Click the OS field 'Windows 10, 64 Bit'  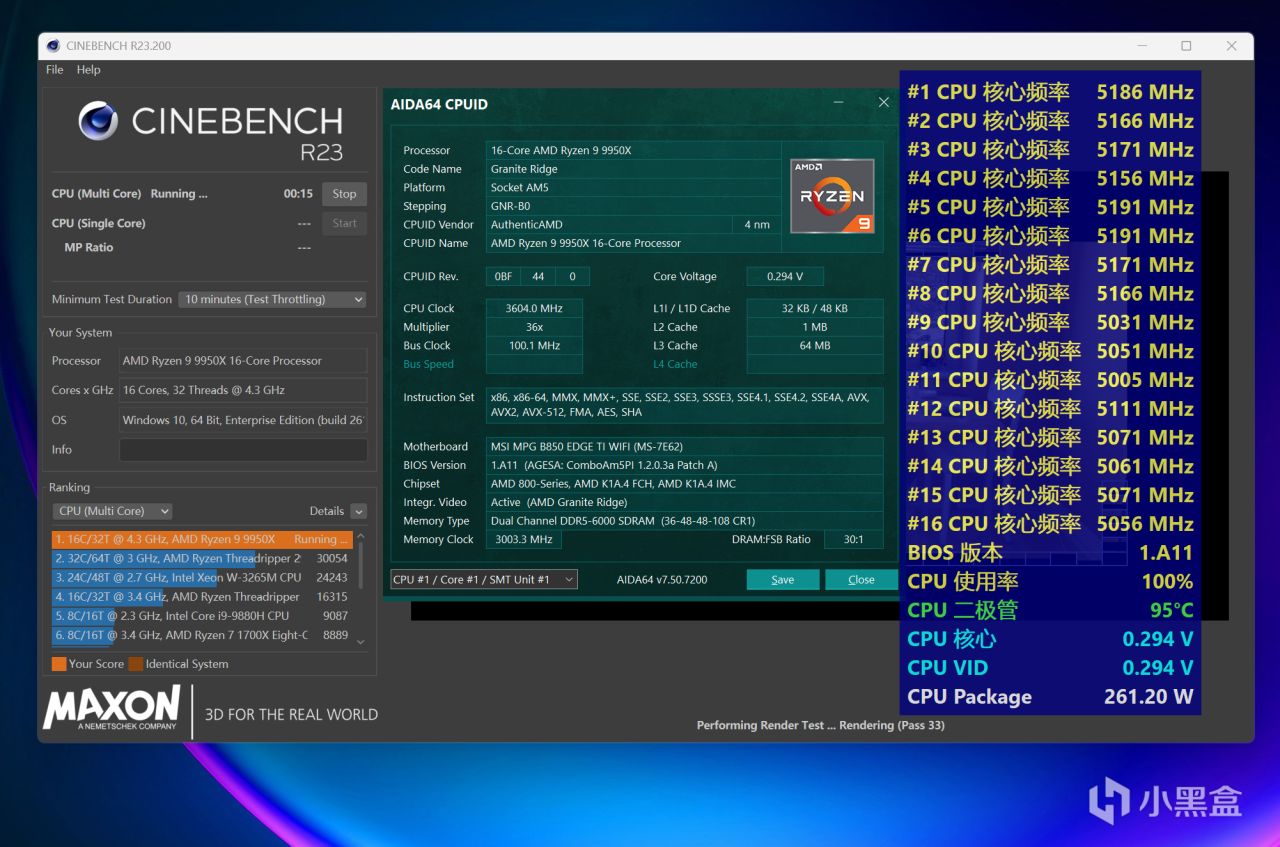click(x=243, y=420)
